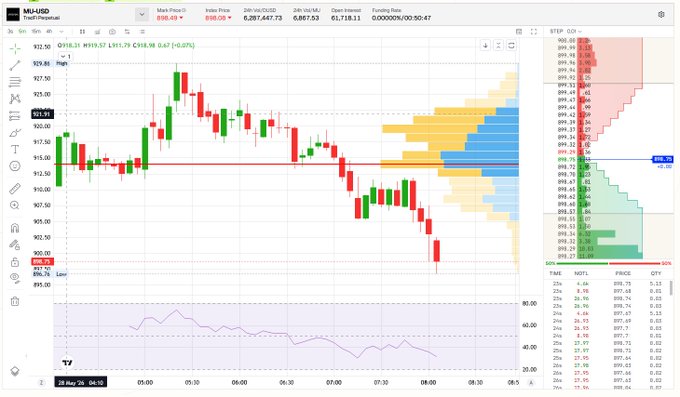Click the QTY column header in trades
Image resolution: width=680 pixels, height=397 pixels.
pos(655,273)
